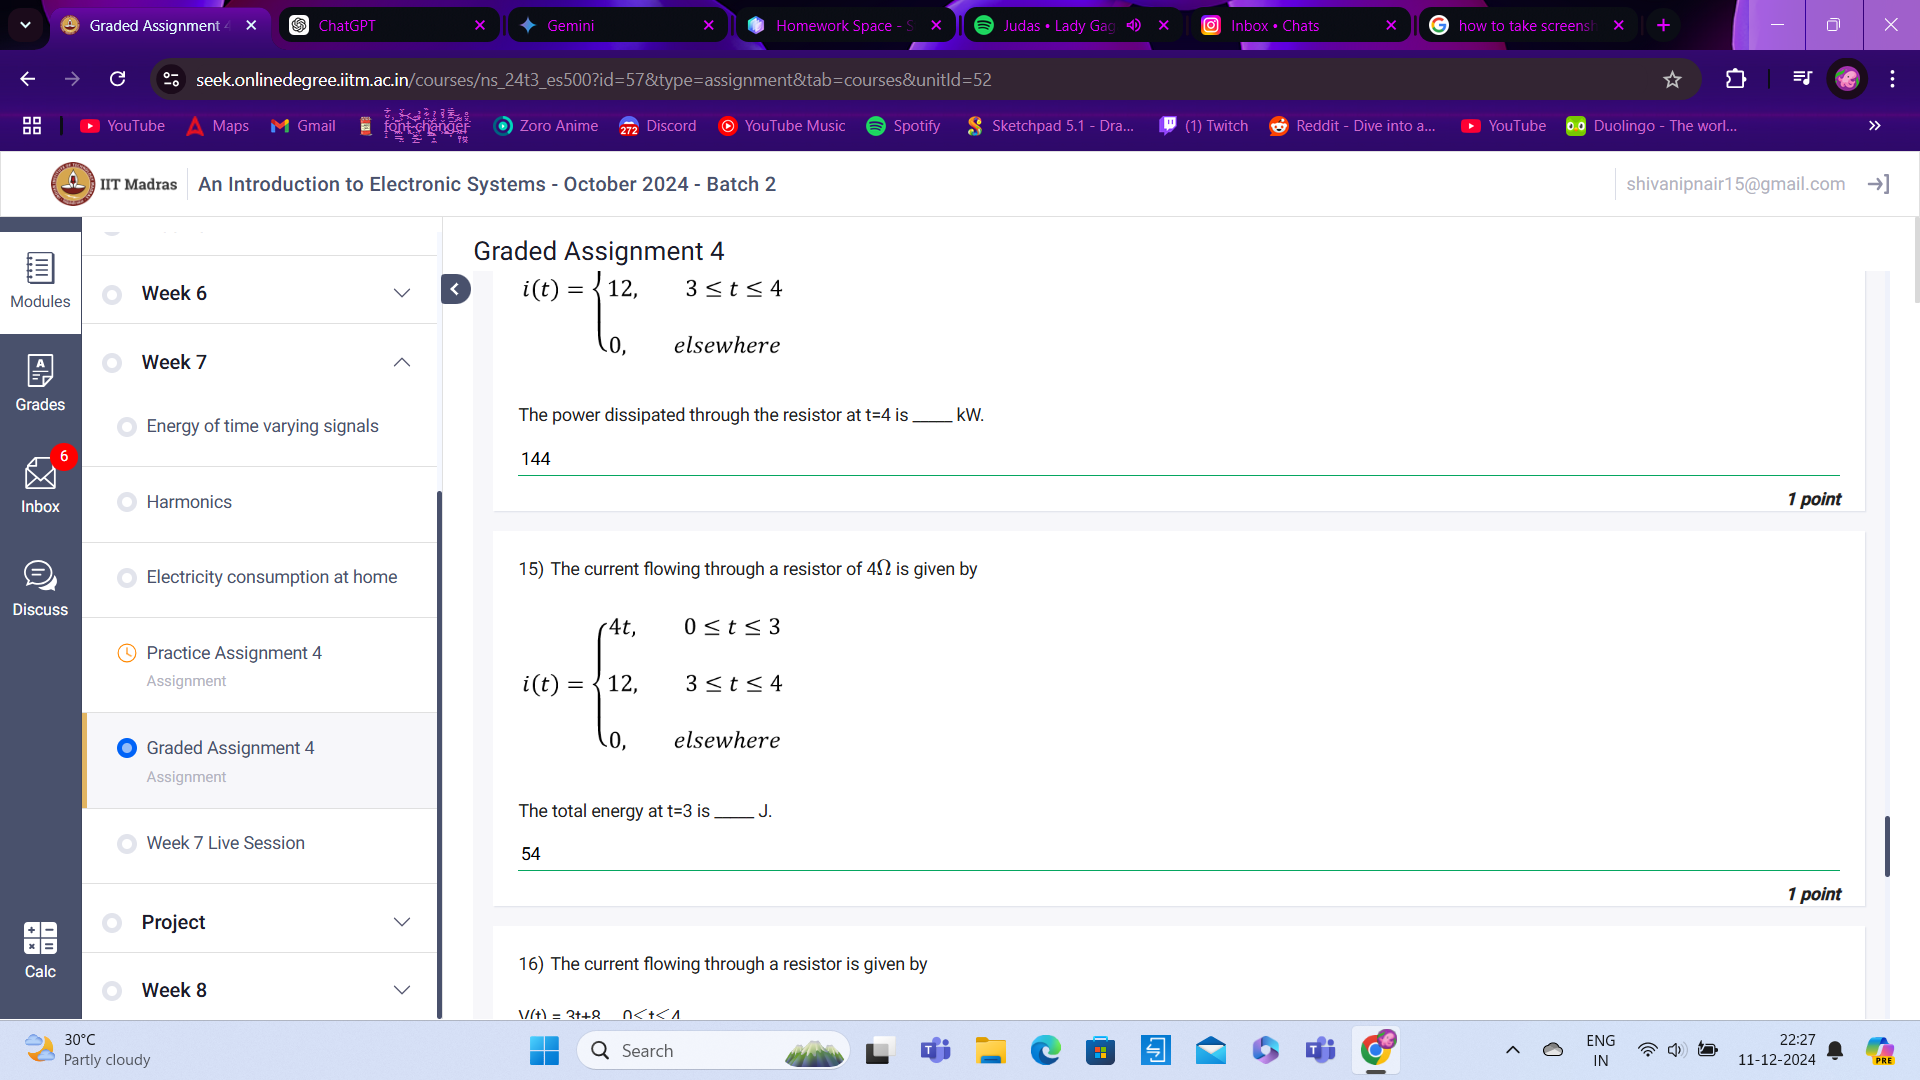Select the Energy of time varying signals link
Viewport: 1920px width, 1080px height.
click(262, 425)
